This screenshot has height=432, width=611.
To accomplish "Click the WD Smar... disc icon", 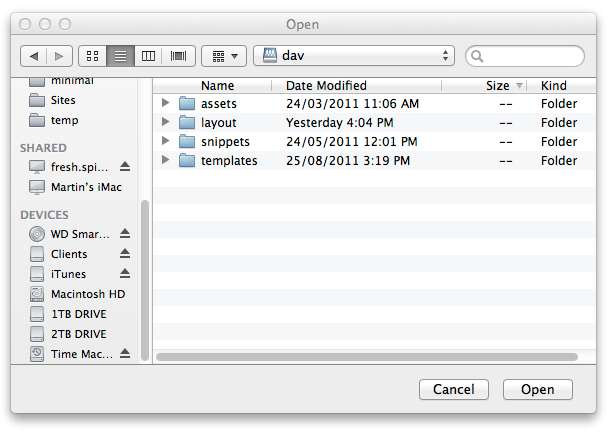I will coord(37,234).
